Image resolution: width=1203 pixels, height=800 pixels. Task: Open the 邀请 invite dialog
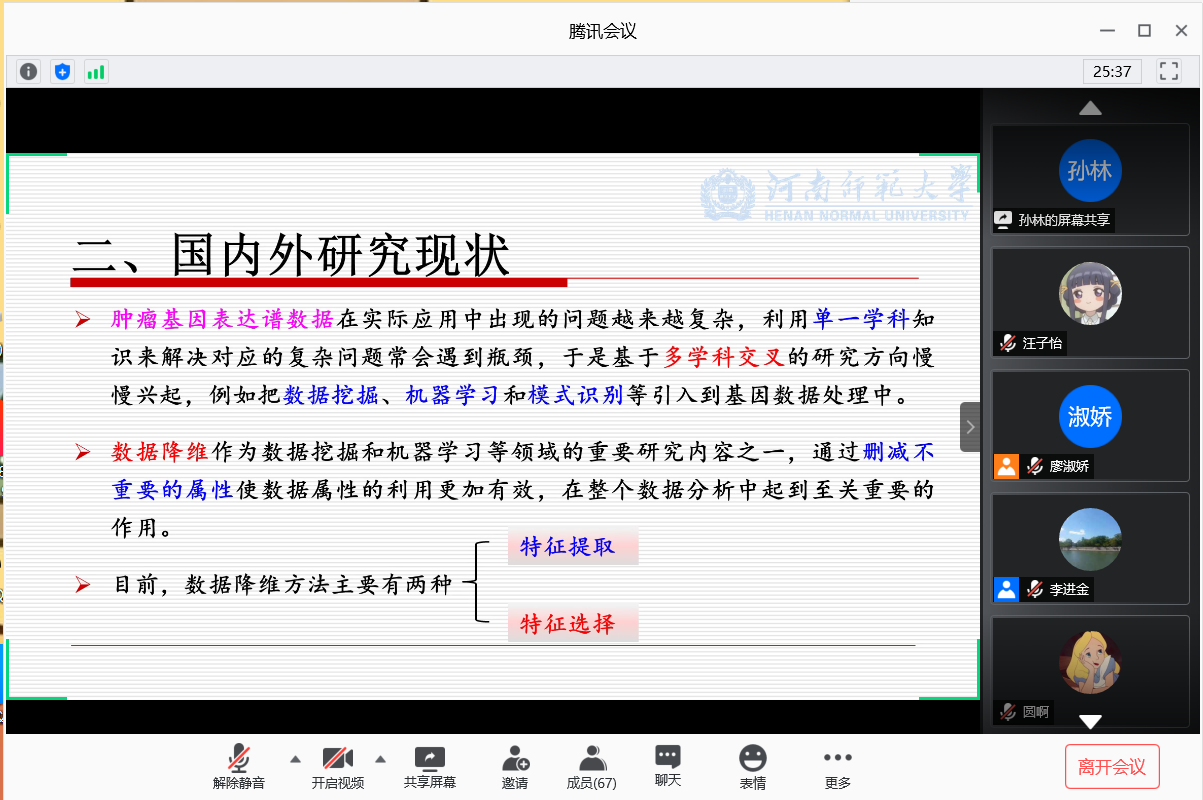coord(515,767)
